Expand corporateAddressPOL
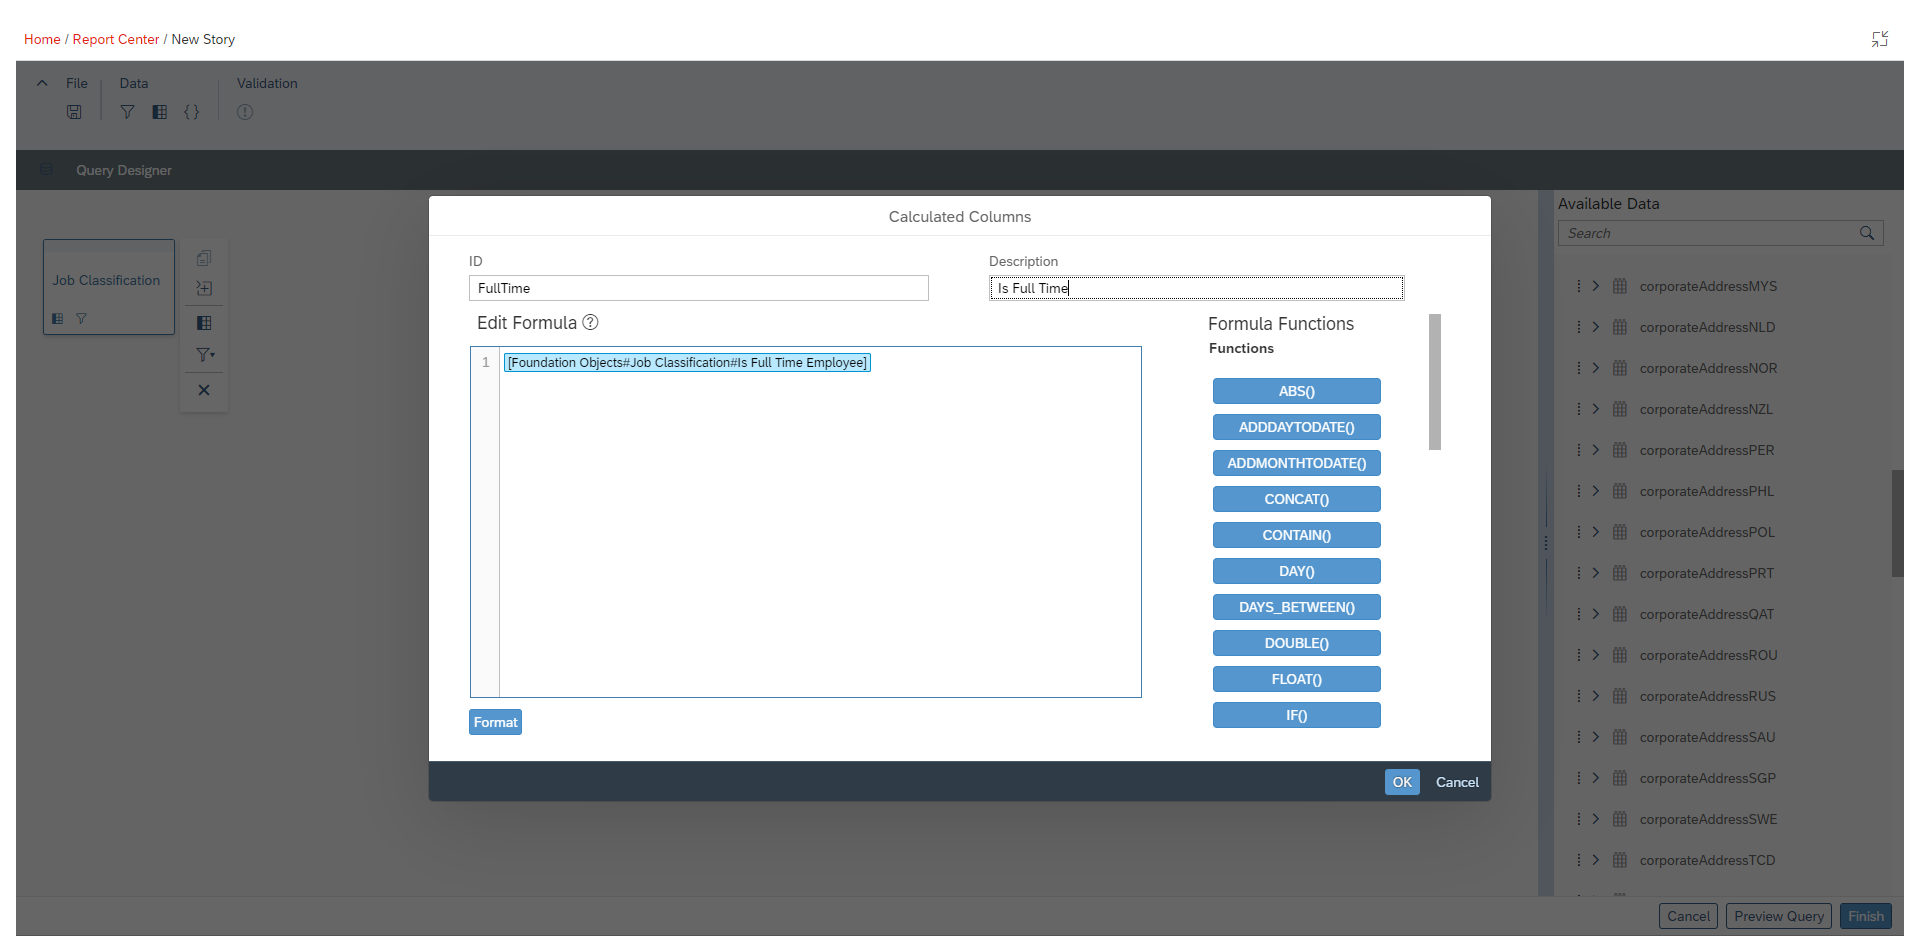The height and width of the screenshot is (937, 1920). coord(1596,532)
